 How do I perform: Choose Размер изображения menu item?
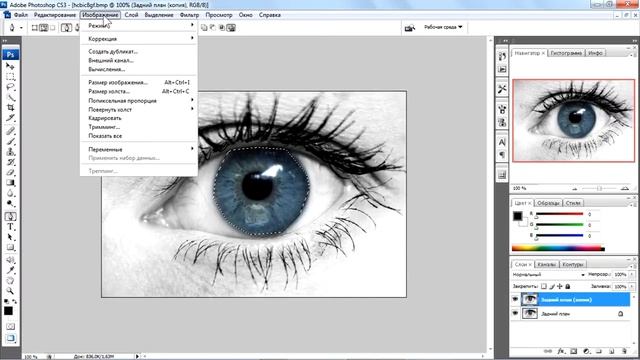pos(139,82)
